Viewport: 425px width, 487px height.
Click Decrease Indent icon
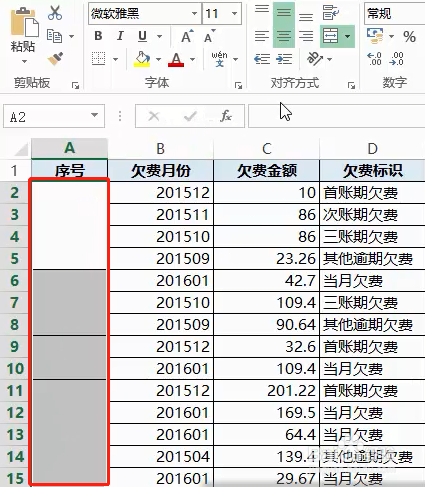coord(262,59)
